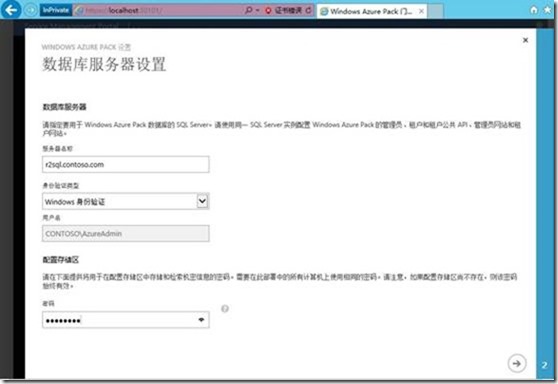
Task: Click the dropdown arrow of authentication type
Action: (202, 201)
